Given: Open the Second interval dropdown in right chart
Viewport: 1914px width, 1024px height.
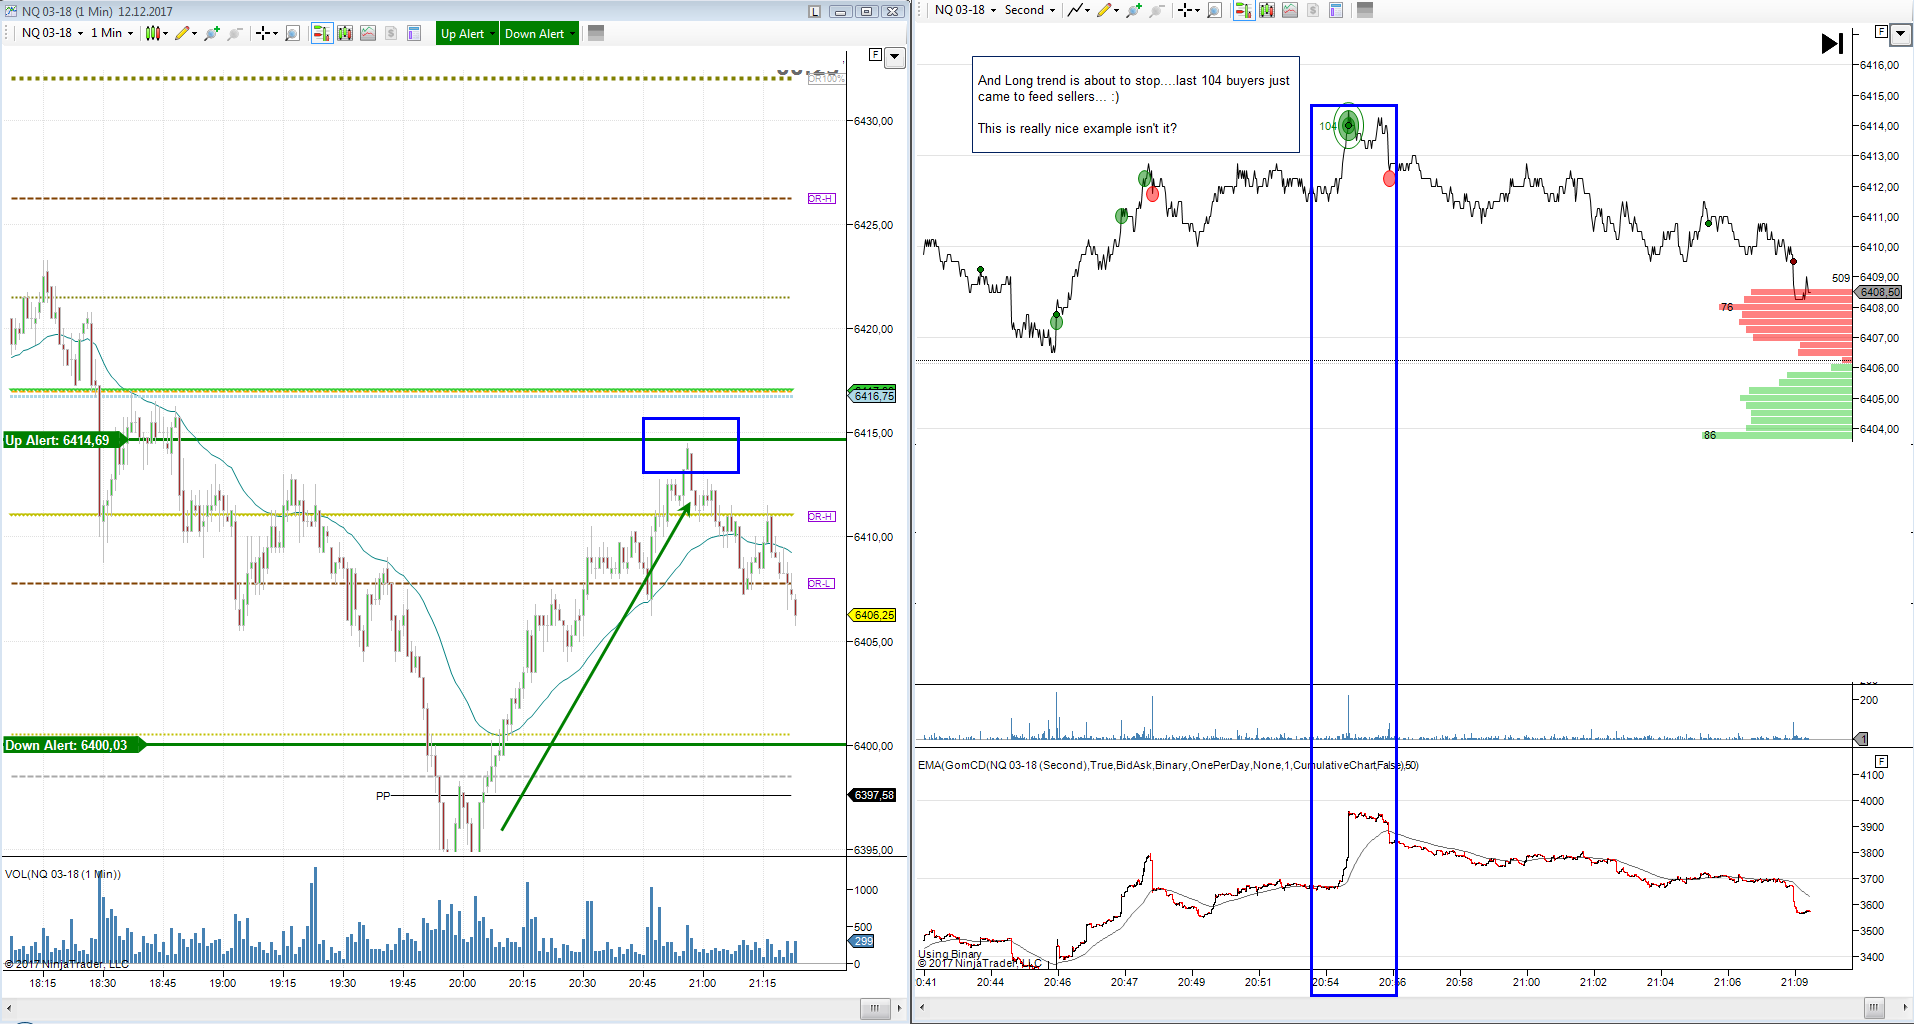Looking at the screenshot, I should click(x=1030, y=10).
